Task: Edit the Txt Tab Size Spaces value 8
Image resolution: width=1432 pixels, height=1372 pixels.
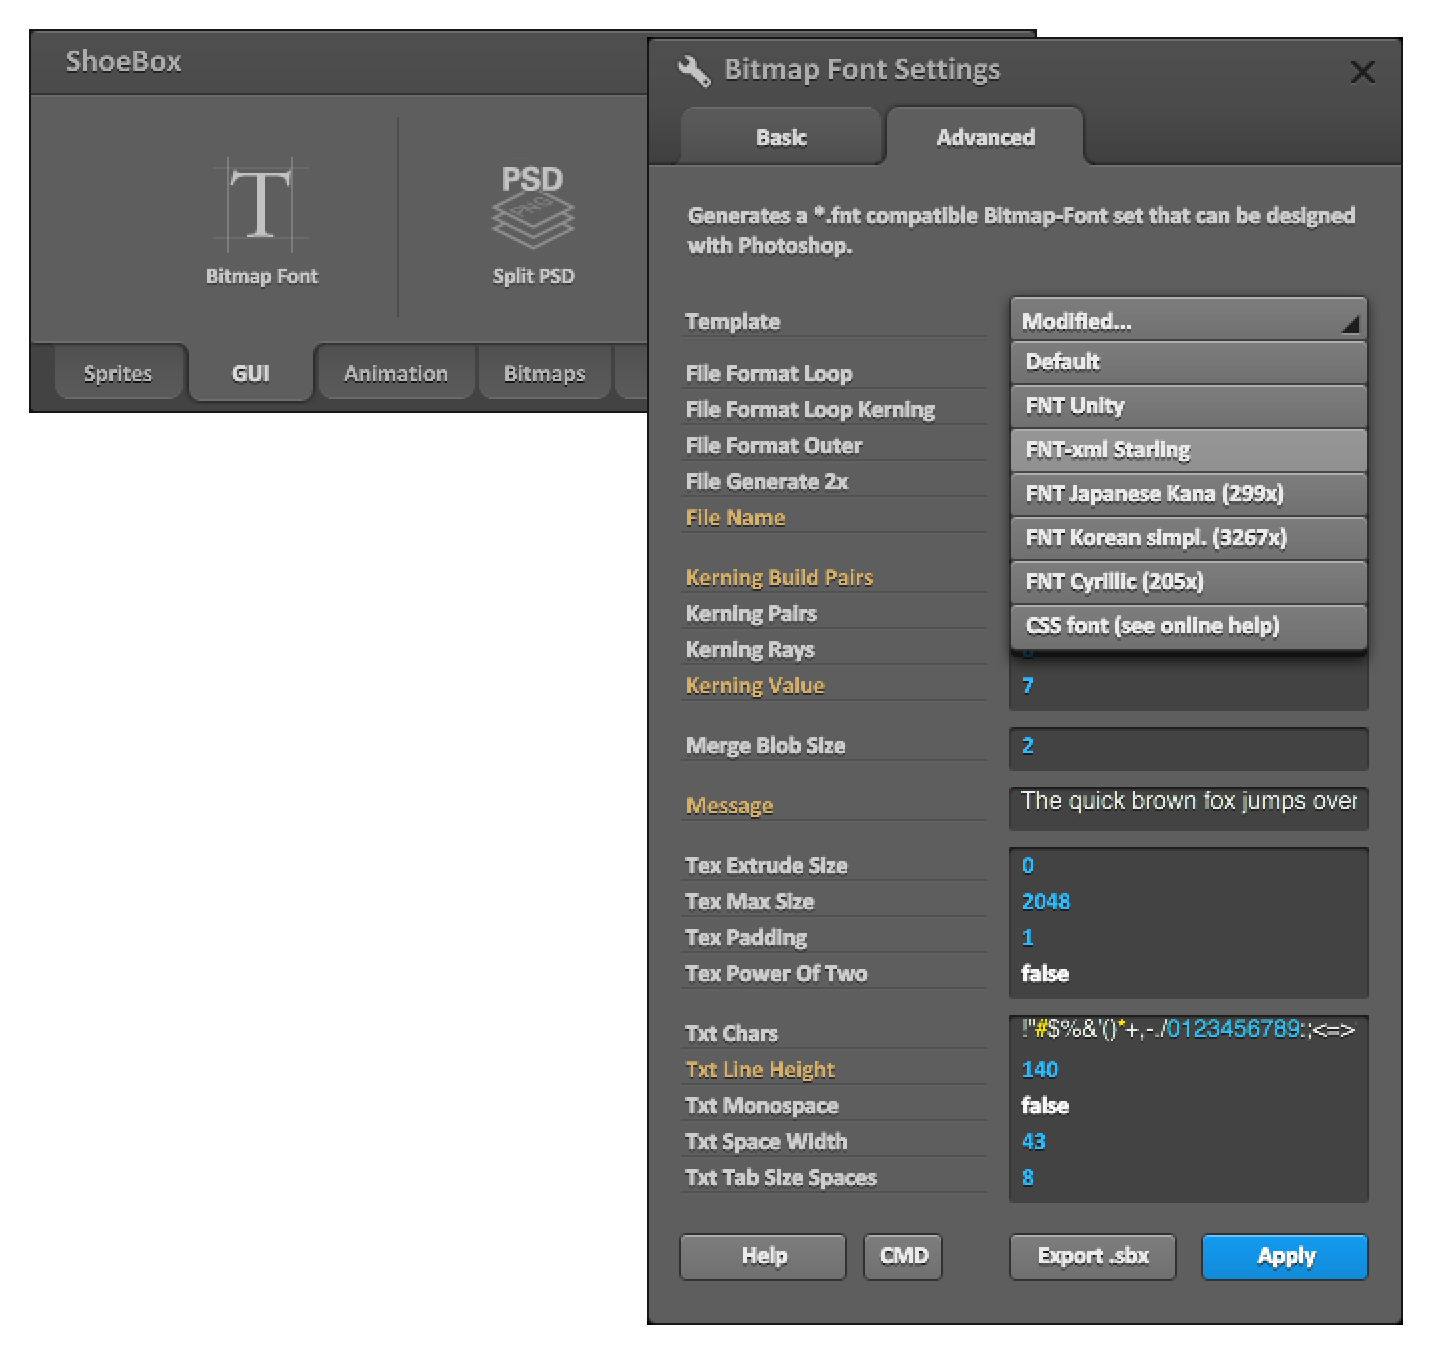Action: pyautogui.click(x=1188, y=1178)
